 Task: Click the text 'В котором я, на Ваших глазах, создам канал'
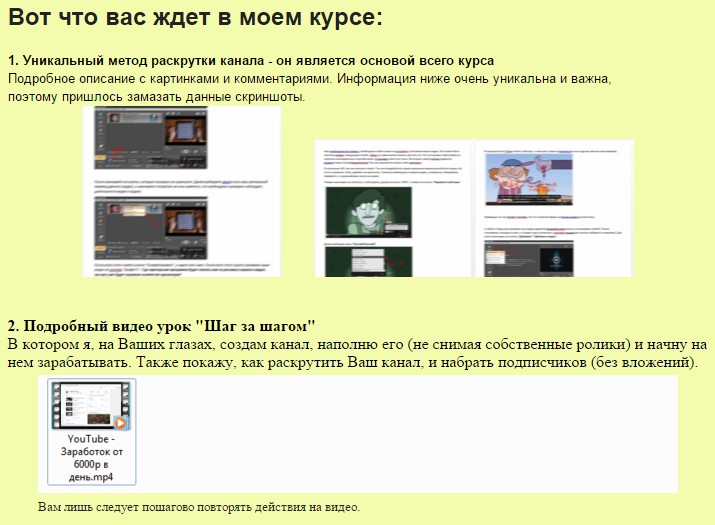pos(160,344)
